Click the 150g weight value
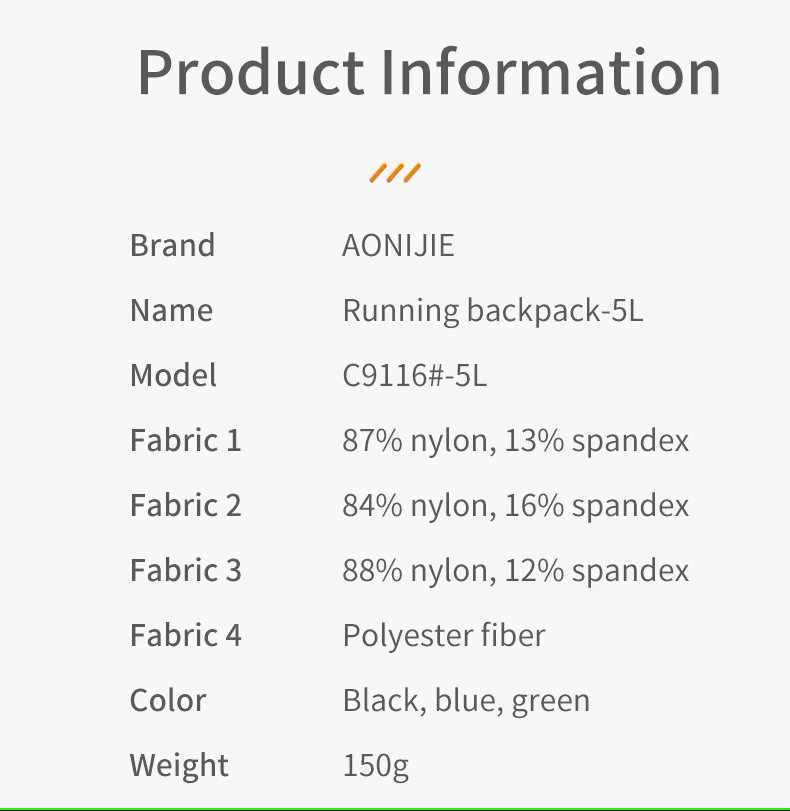This screenshot has width=790, height=811. pyautogui.click(x=375, y=765)
